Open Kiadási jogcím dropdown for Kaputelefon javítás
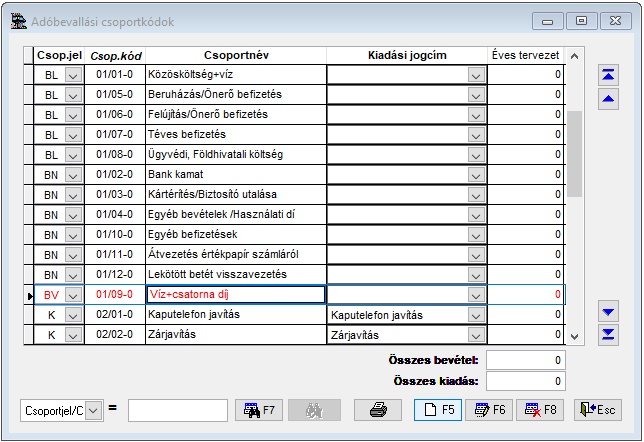This screenshot has height=442, width=644. (x=475, y=315)
